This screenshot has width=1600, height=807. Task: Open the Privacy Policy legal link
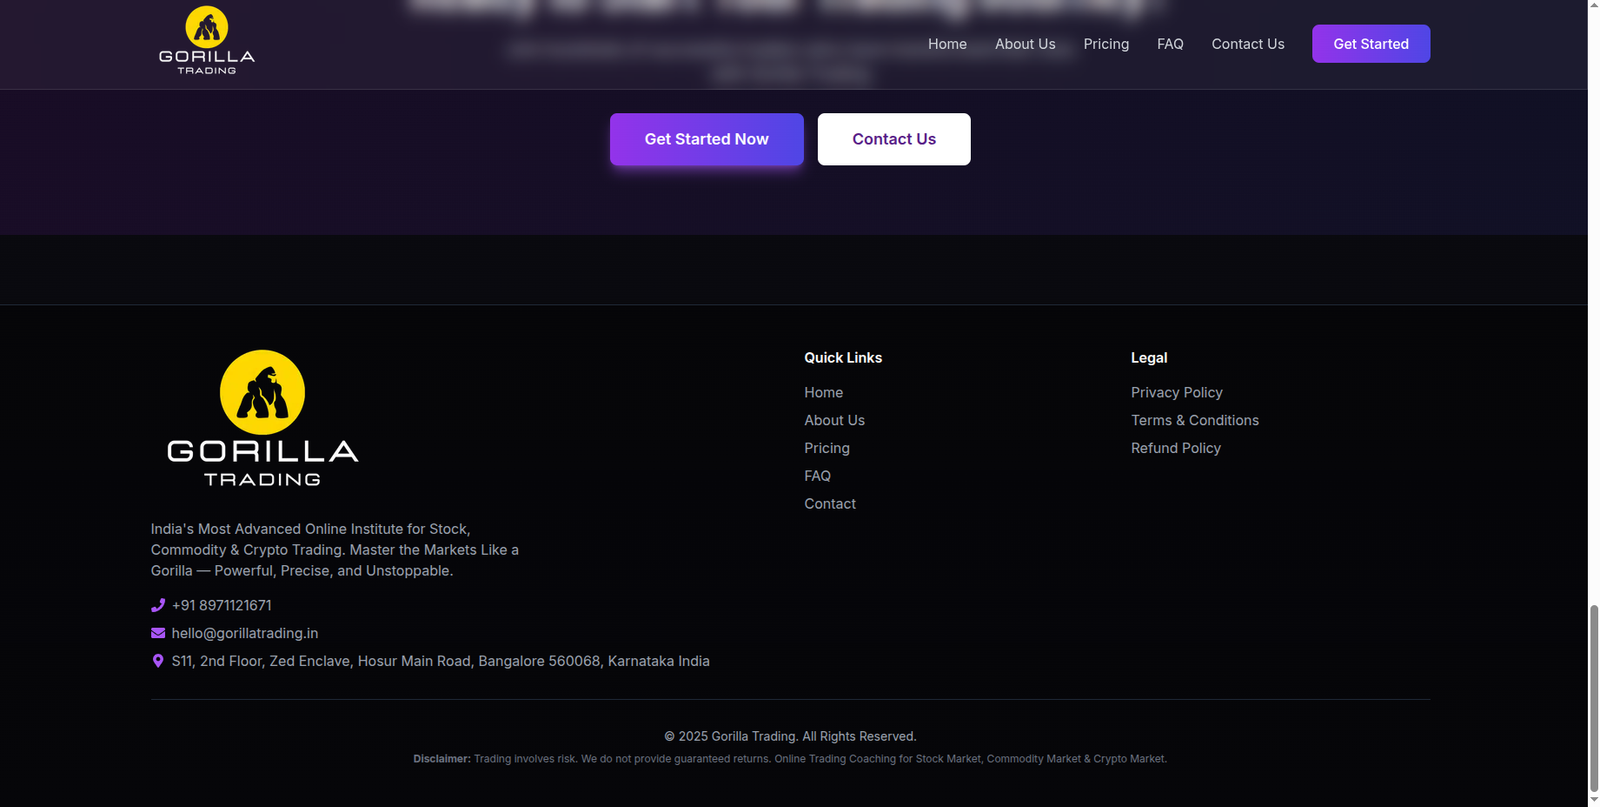point(1177,393)
